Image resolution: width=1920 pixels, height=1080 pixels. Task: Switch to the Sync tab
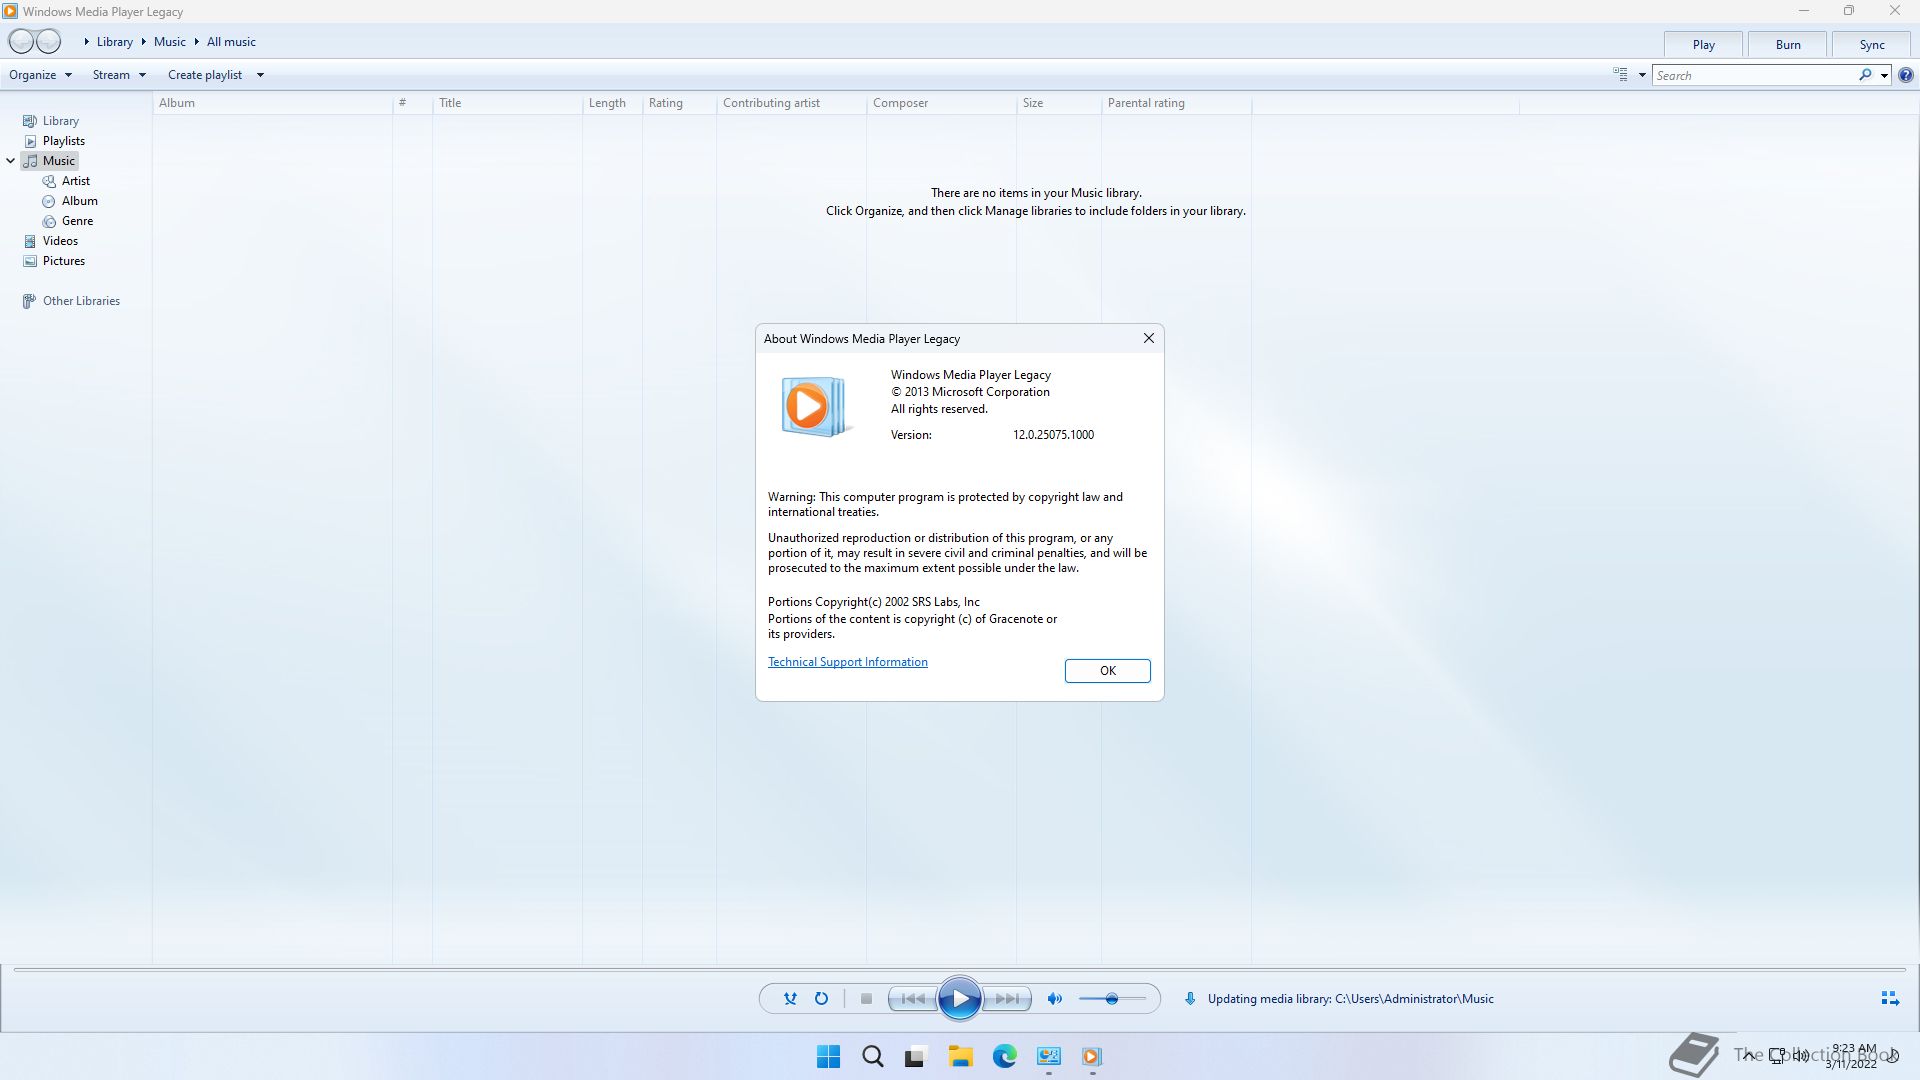coord(1872,45)
